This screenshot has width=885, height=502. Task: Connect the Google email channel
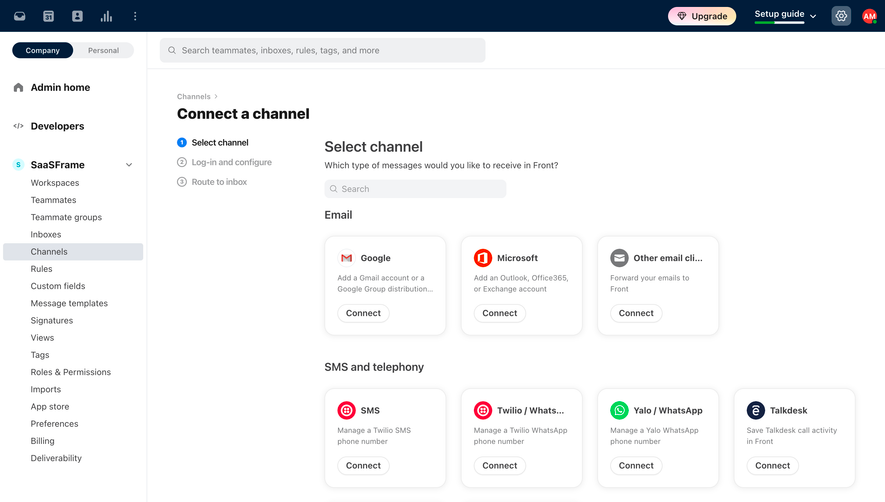[x=363, y=313]
